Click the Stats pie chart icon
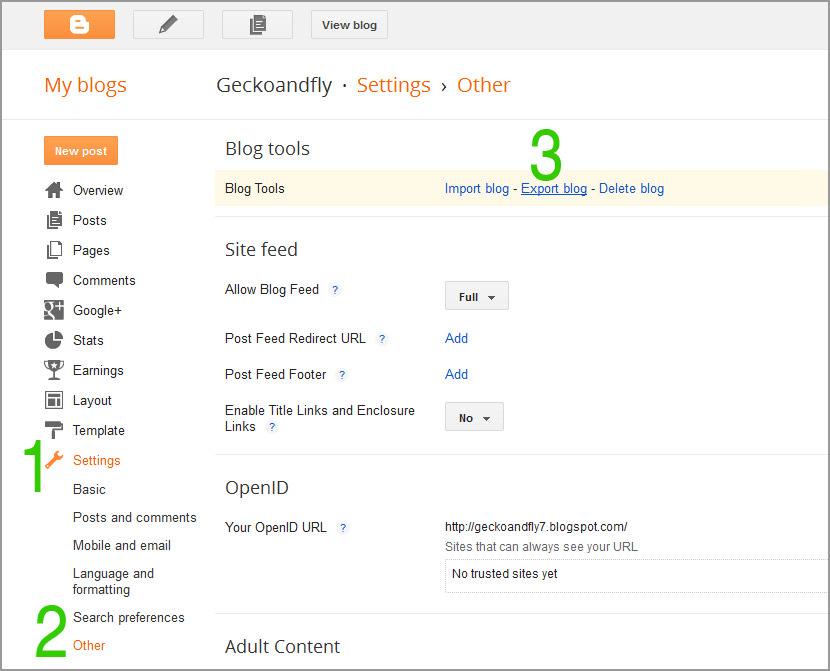The image size is (830, 671). 54,340
